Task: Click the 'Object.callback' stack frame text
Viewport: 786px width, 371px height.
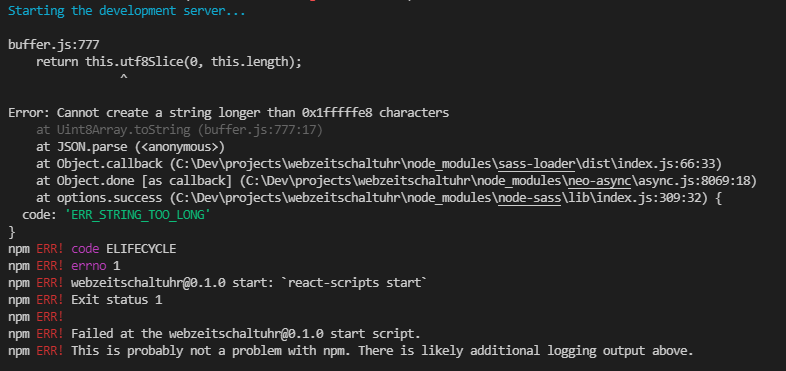Action: 109,163
